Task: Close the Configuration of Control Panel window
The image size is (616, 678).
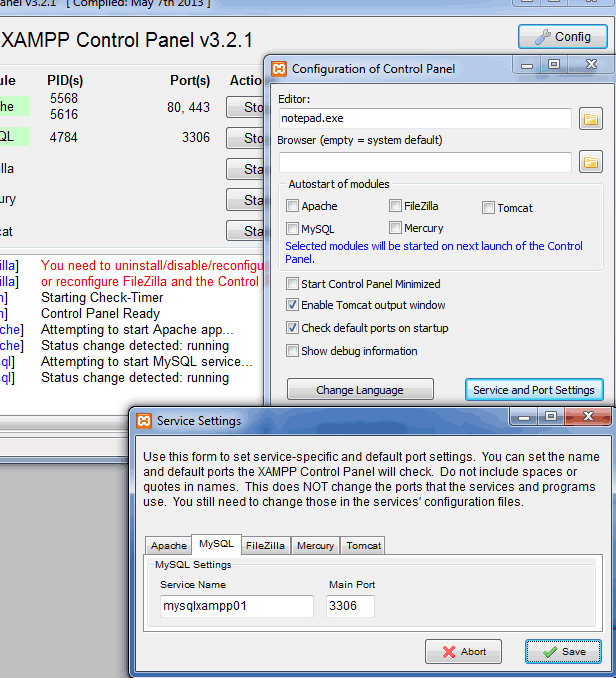Action: [591, 65]
